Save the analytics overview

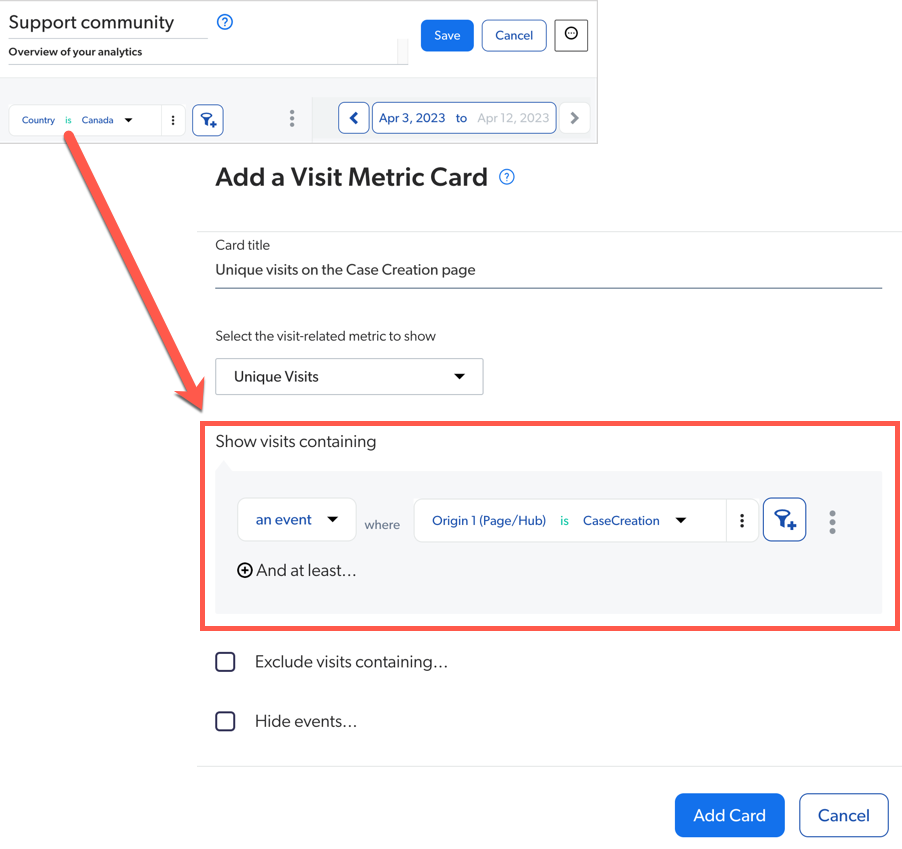447,35
